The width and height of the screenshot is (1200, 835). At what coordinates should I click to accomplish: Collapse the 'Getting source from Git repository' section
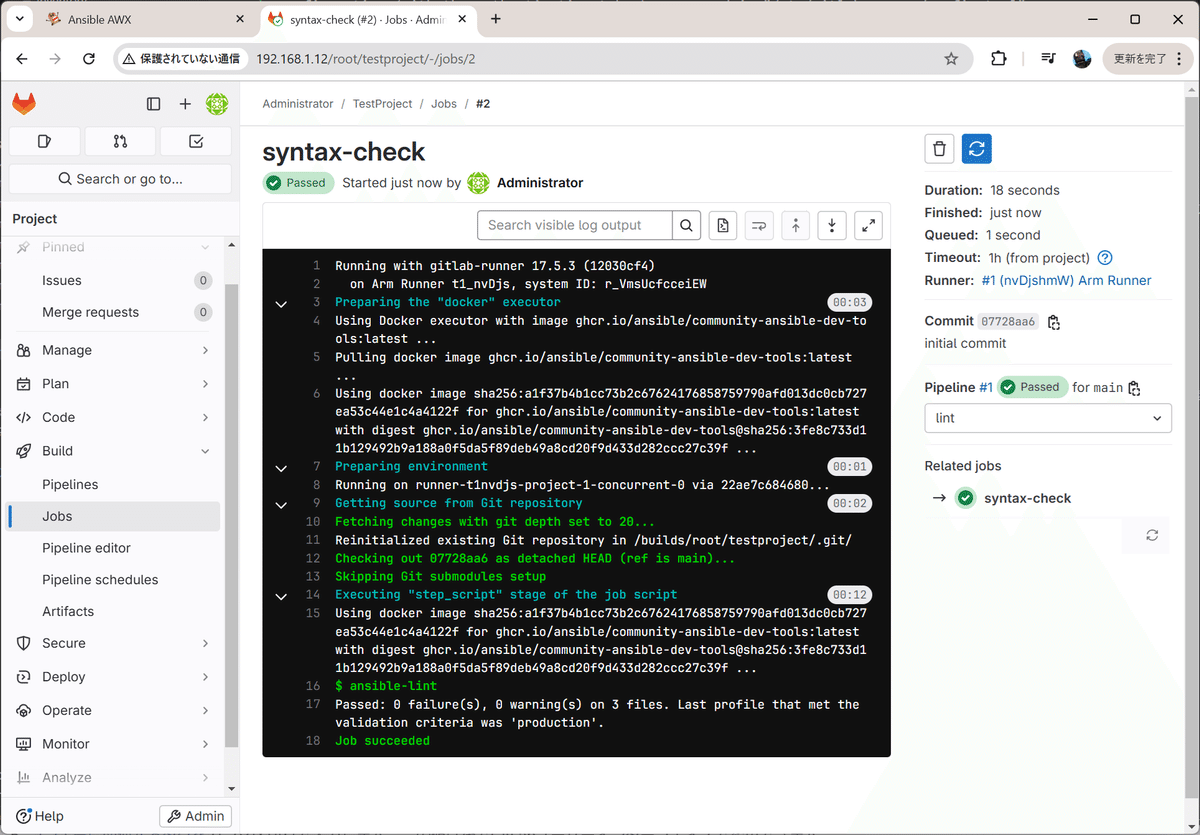point(281,504)
